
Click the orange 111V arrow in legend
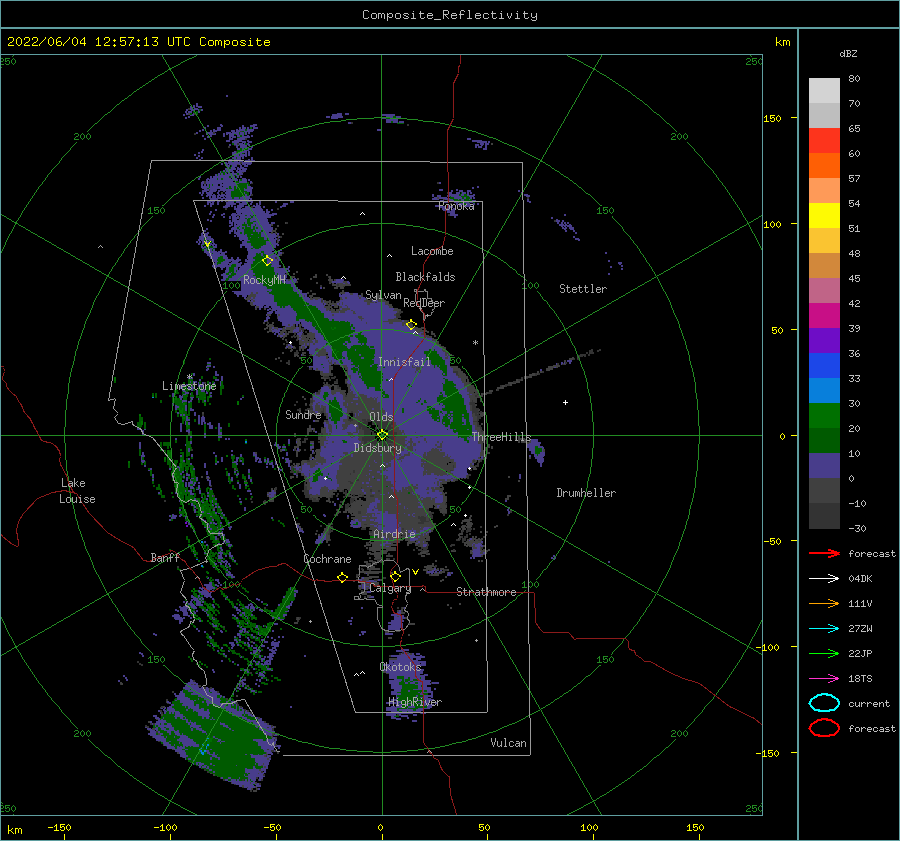pos(824,603)
